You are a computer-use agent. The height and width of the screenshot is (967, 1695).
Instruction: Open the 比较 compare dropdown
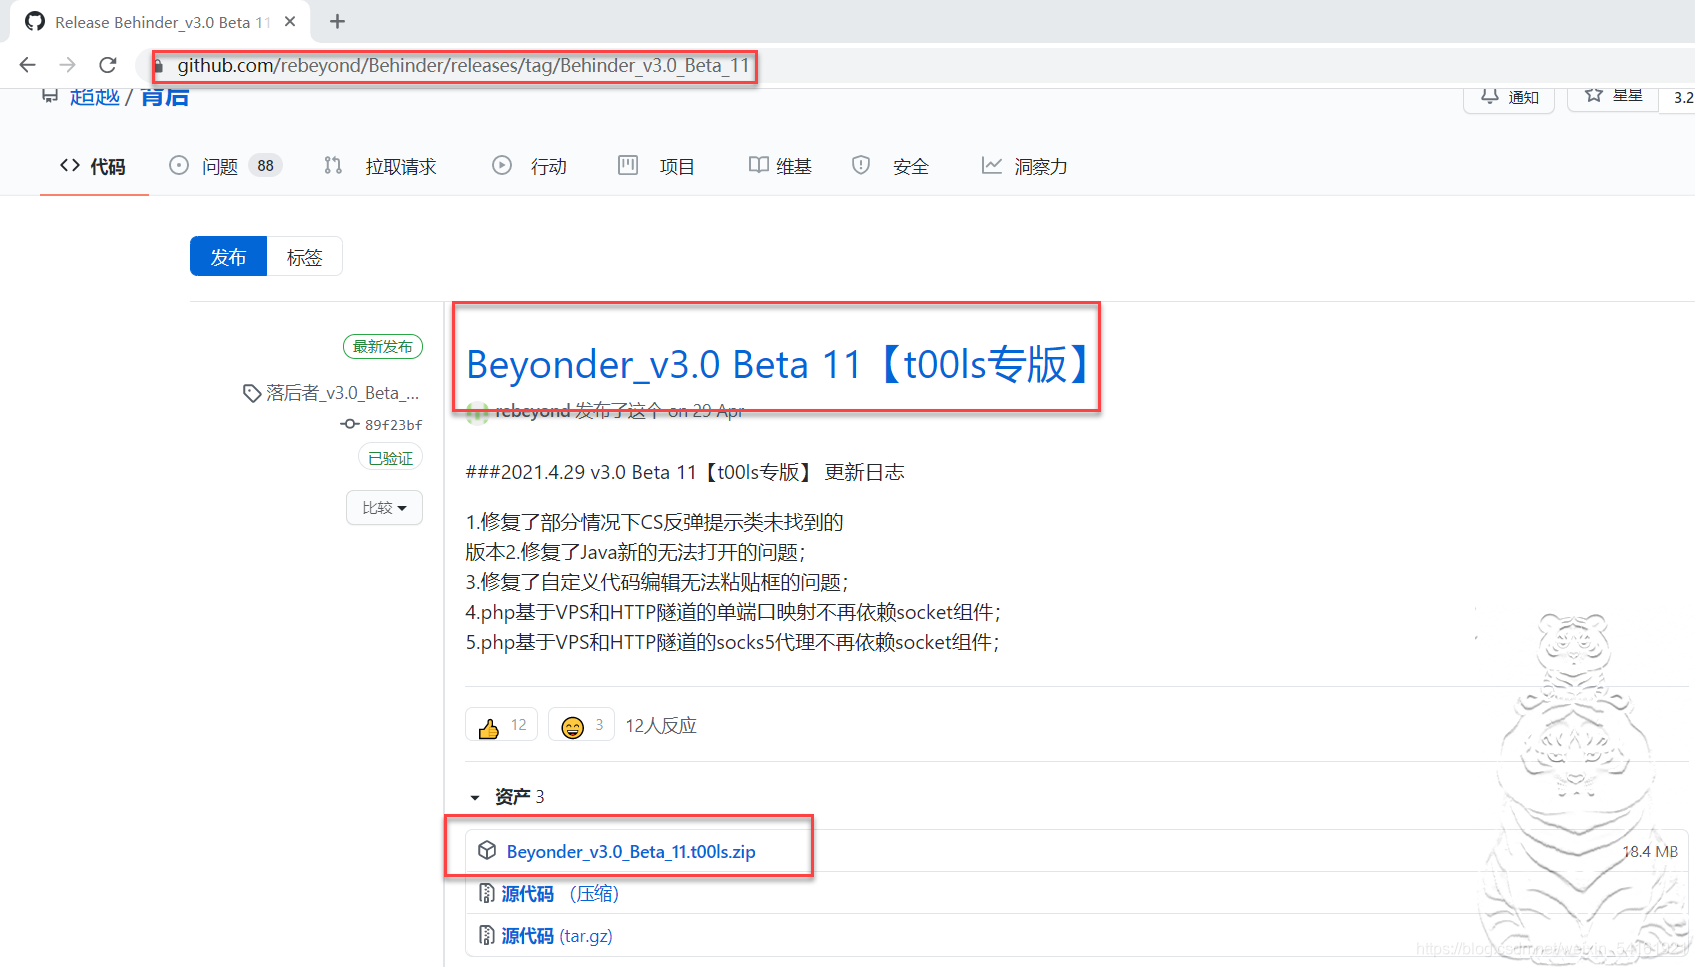click(x=385, y=508)
